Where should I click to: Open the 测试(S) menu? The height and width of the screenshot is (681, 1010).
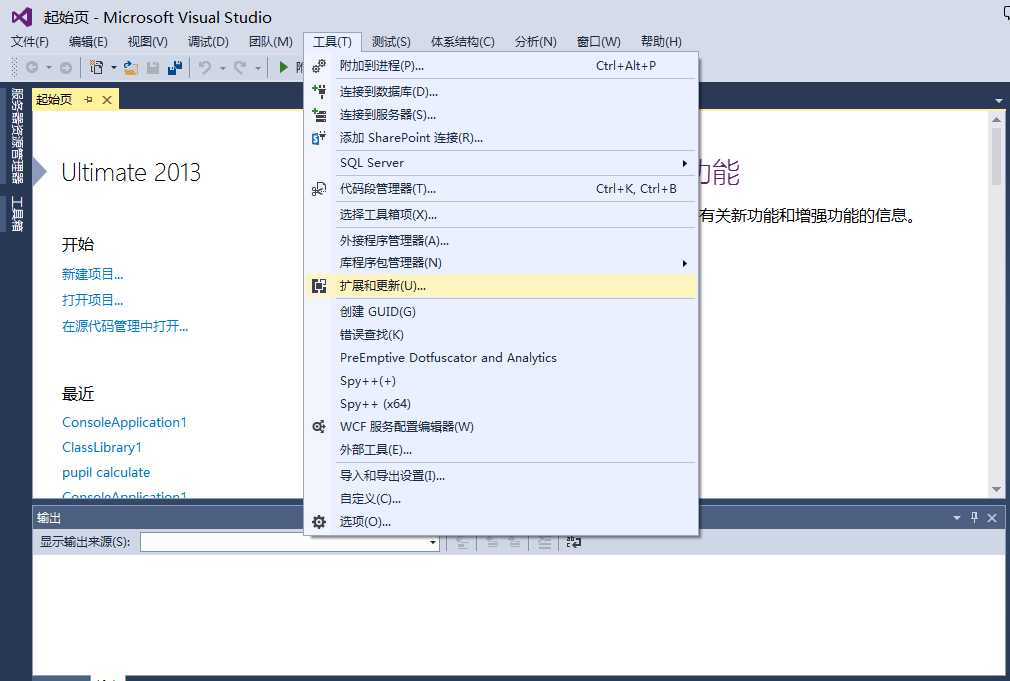click(391, 42)
